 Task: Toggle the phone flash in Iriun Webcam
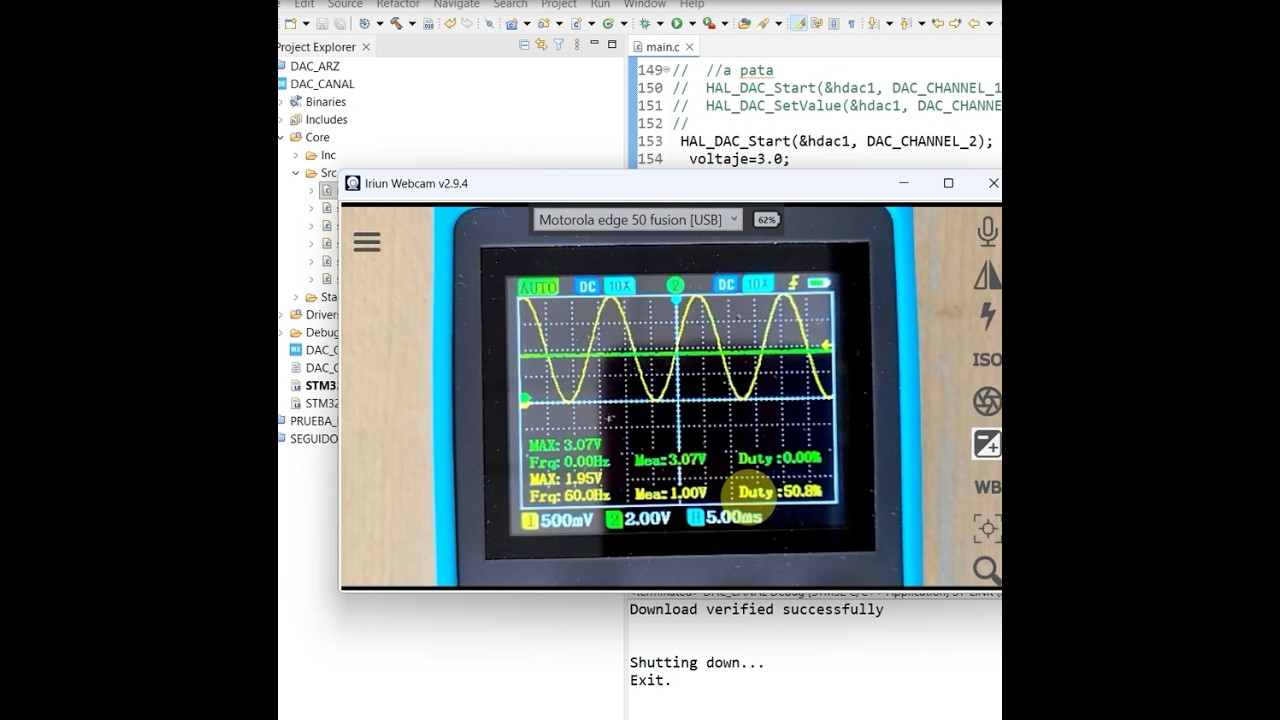[987, 316]
